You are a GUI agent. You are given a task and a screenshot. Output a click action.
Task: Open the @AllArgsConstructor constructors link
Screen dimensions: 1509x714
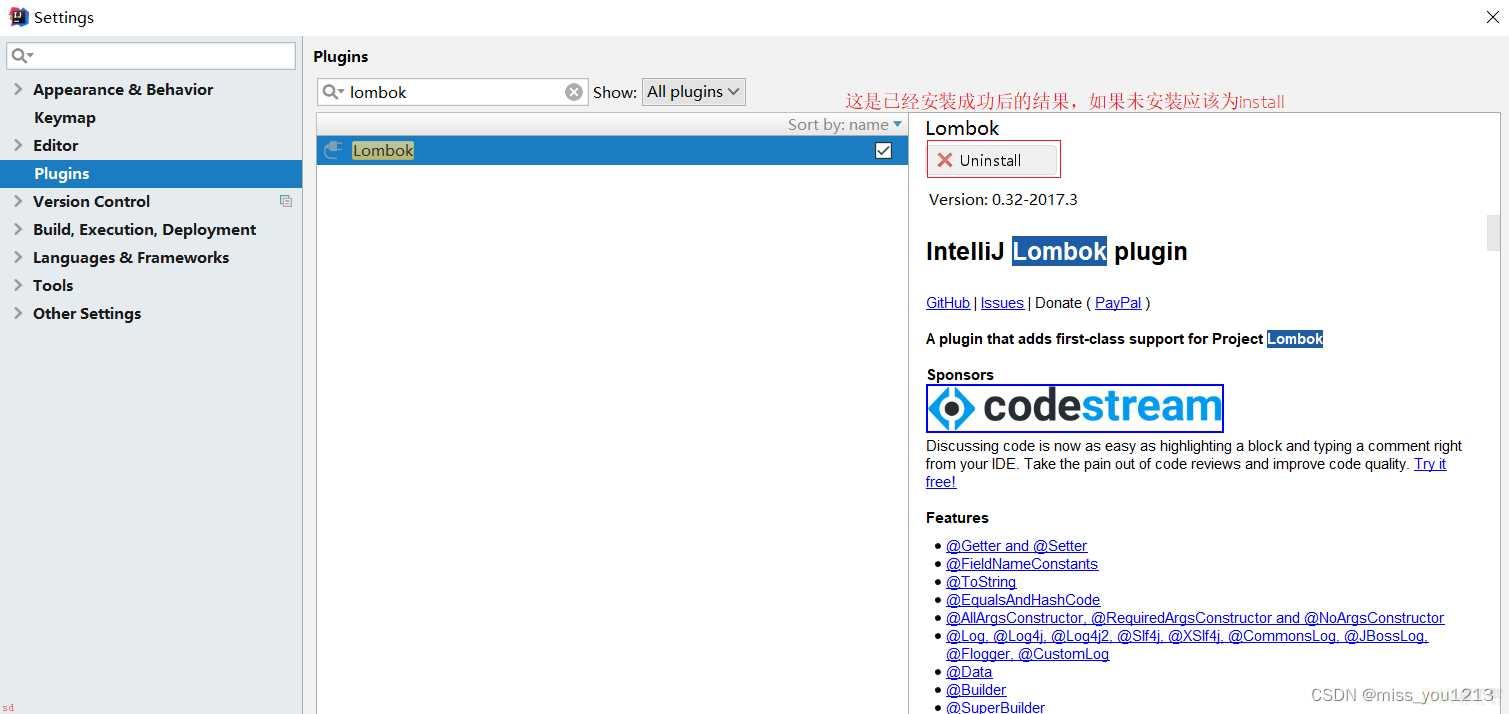pyautogui.click(x=1195, y=618)
